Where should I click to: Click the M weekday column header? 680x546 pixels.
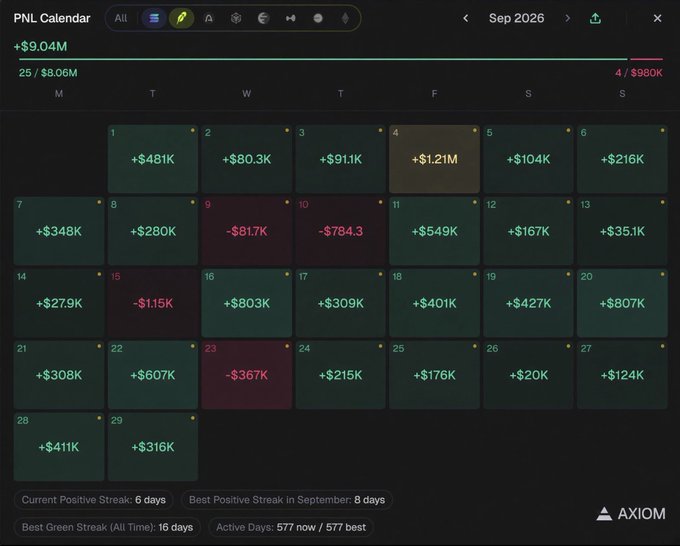59,94
